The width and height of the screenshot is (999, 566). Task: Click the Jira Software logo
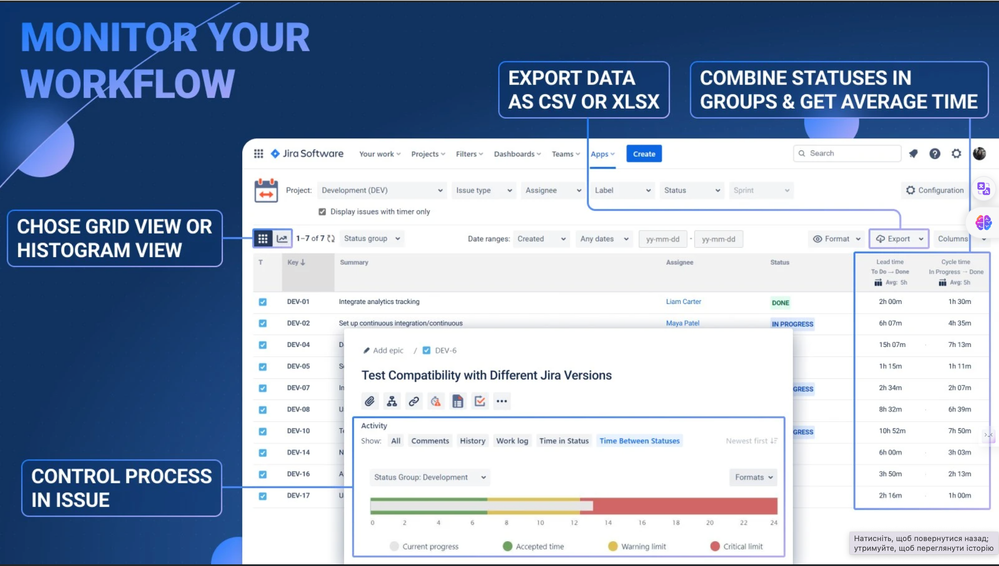pos(307,154)
